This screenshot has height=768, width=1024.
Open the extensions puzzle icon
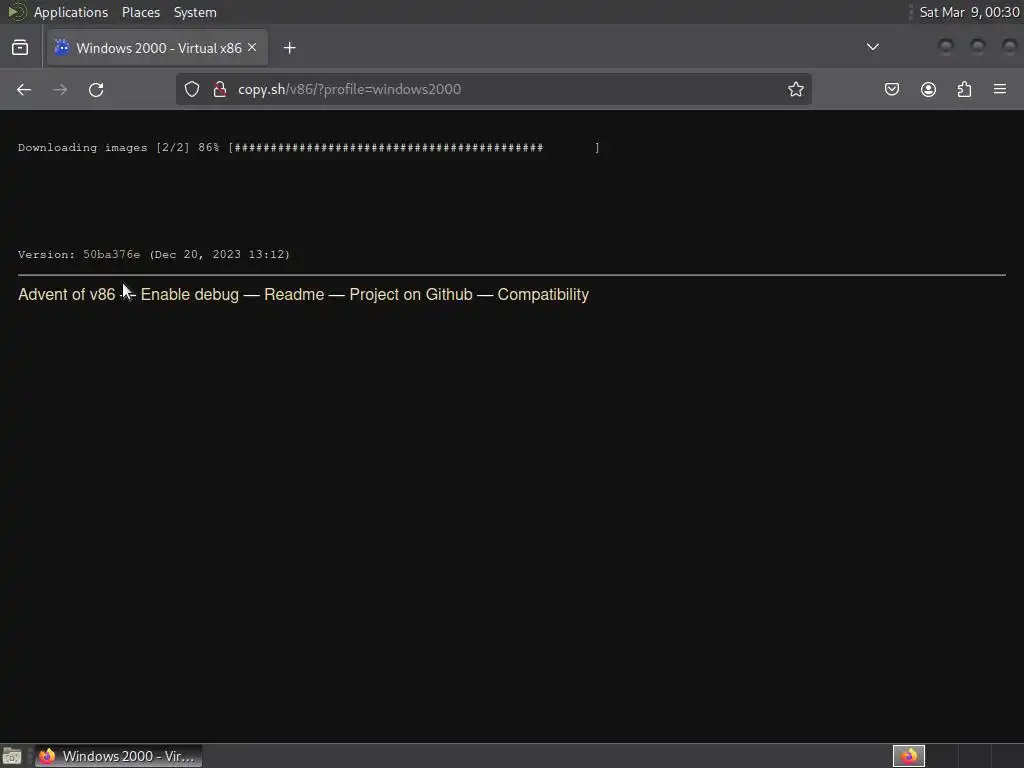(x=964, y=89)
